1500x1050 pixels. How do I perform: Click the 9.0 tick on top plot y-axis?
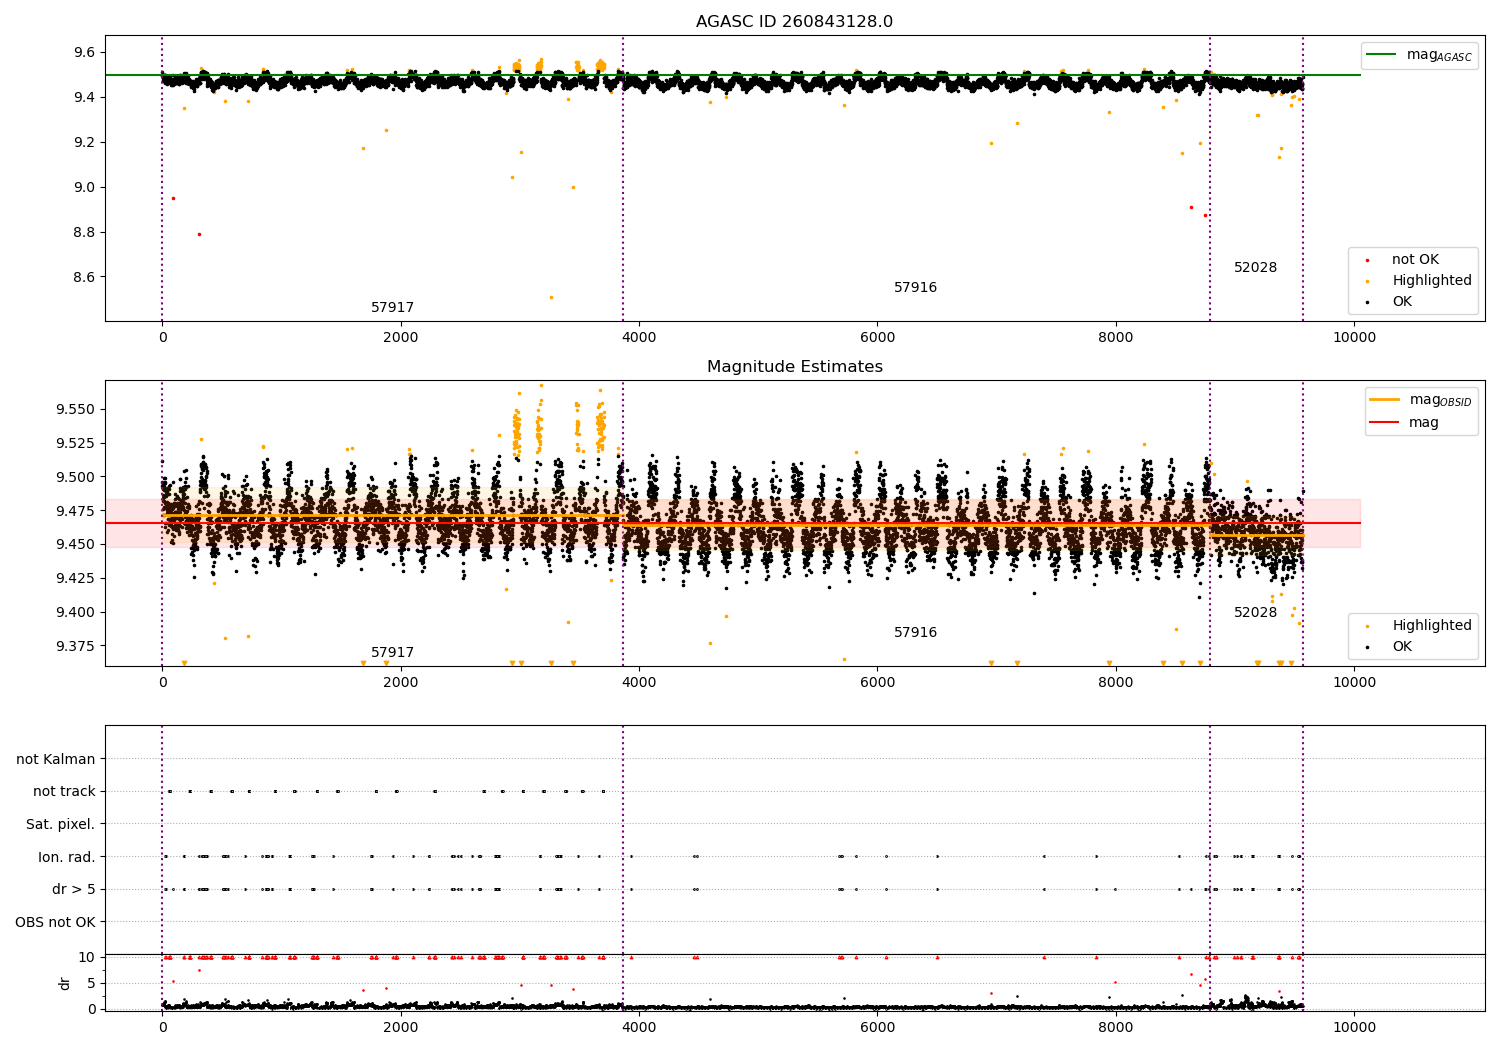tap(85, 187)
